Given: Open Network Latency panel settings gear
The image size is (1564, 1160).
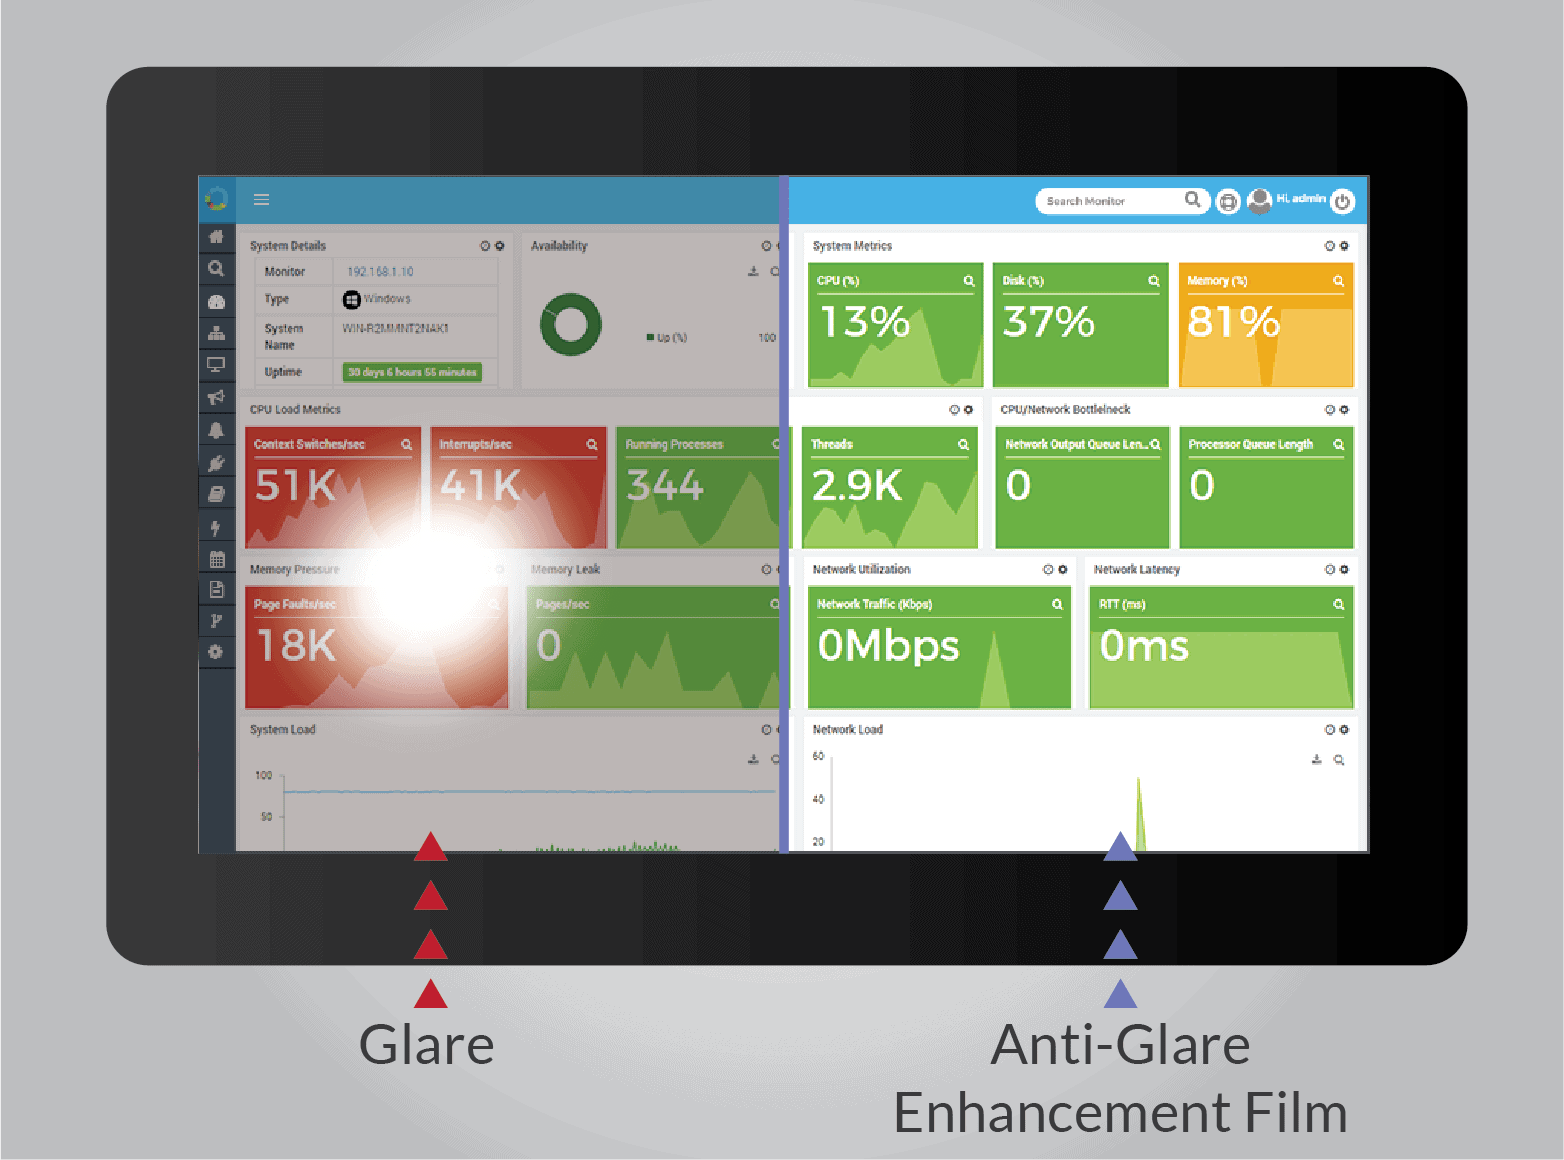Looking at the screenshot, I should (1344, 570).
